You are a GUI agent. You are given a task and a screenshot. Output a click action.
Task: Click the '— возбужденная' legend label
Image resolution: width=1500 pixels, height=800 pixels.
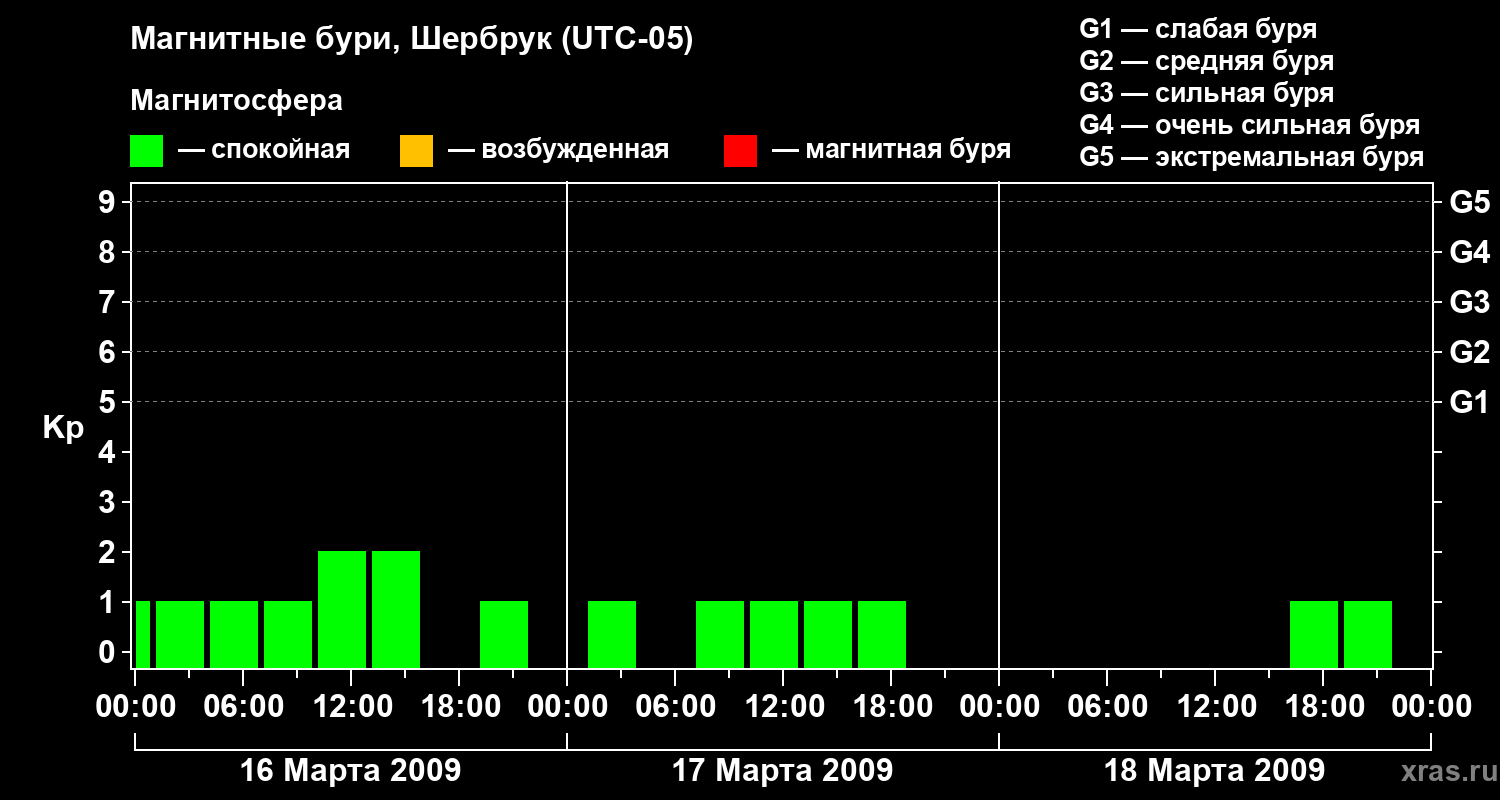coord(558,150)
